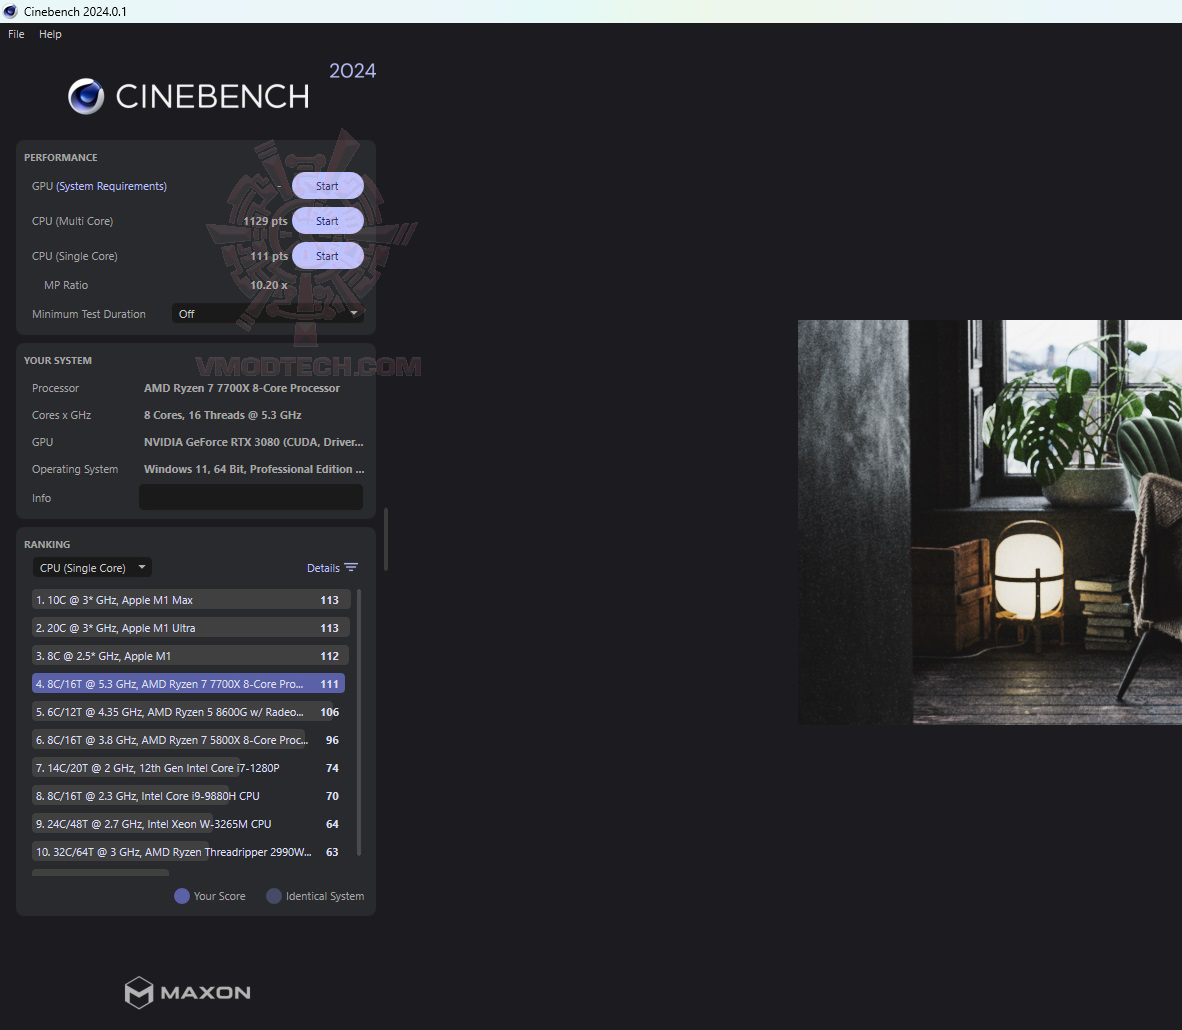1182x1030 pixels.
Task: Start the GPU benchmark
Action: pyautogui.click(x=327, y=186)
